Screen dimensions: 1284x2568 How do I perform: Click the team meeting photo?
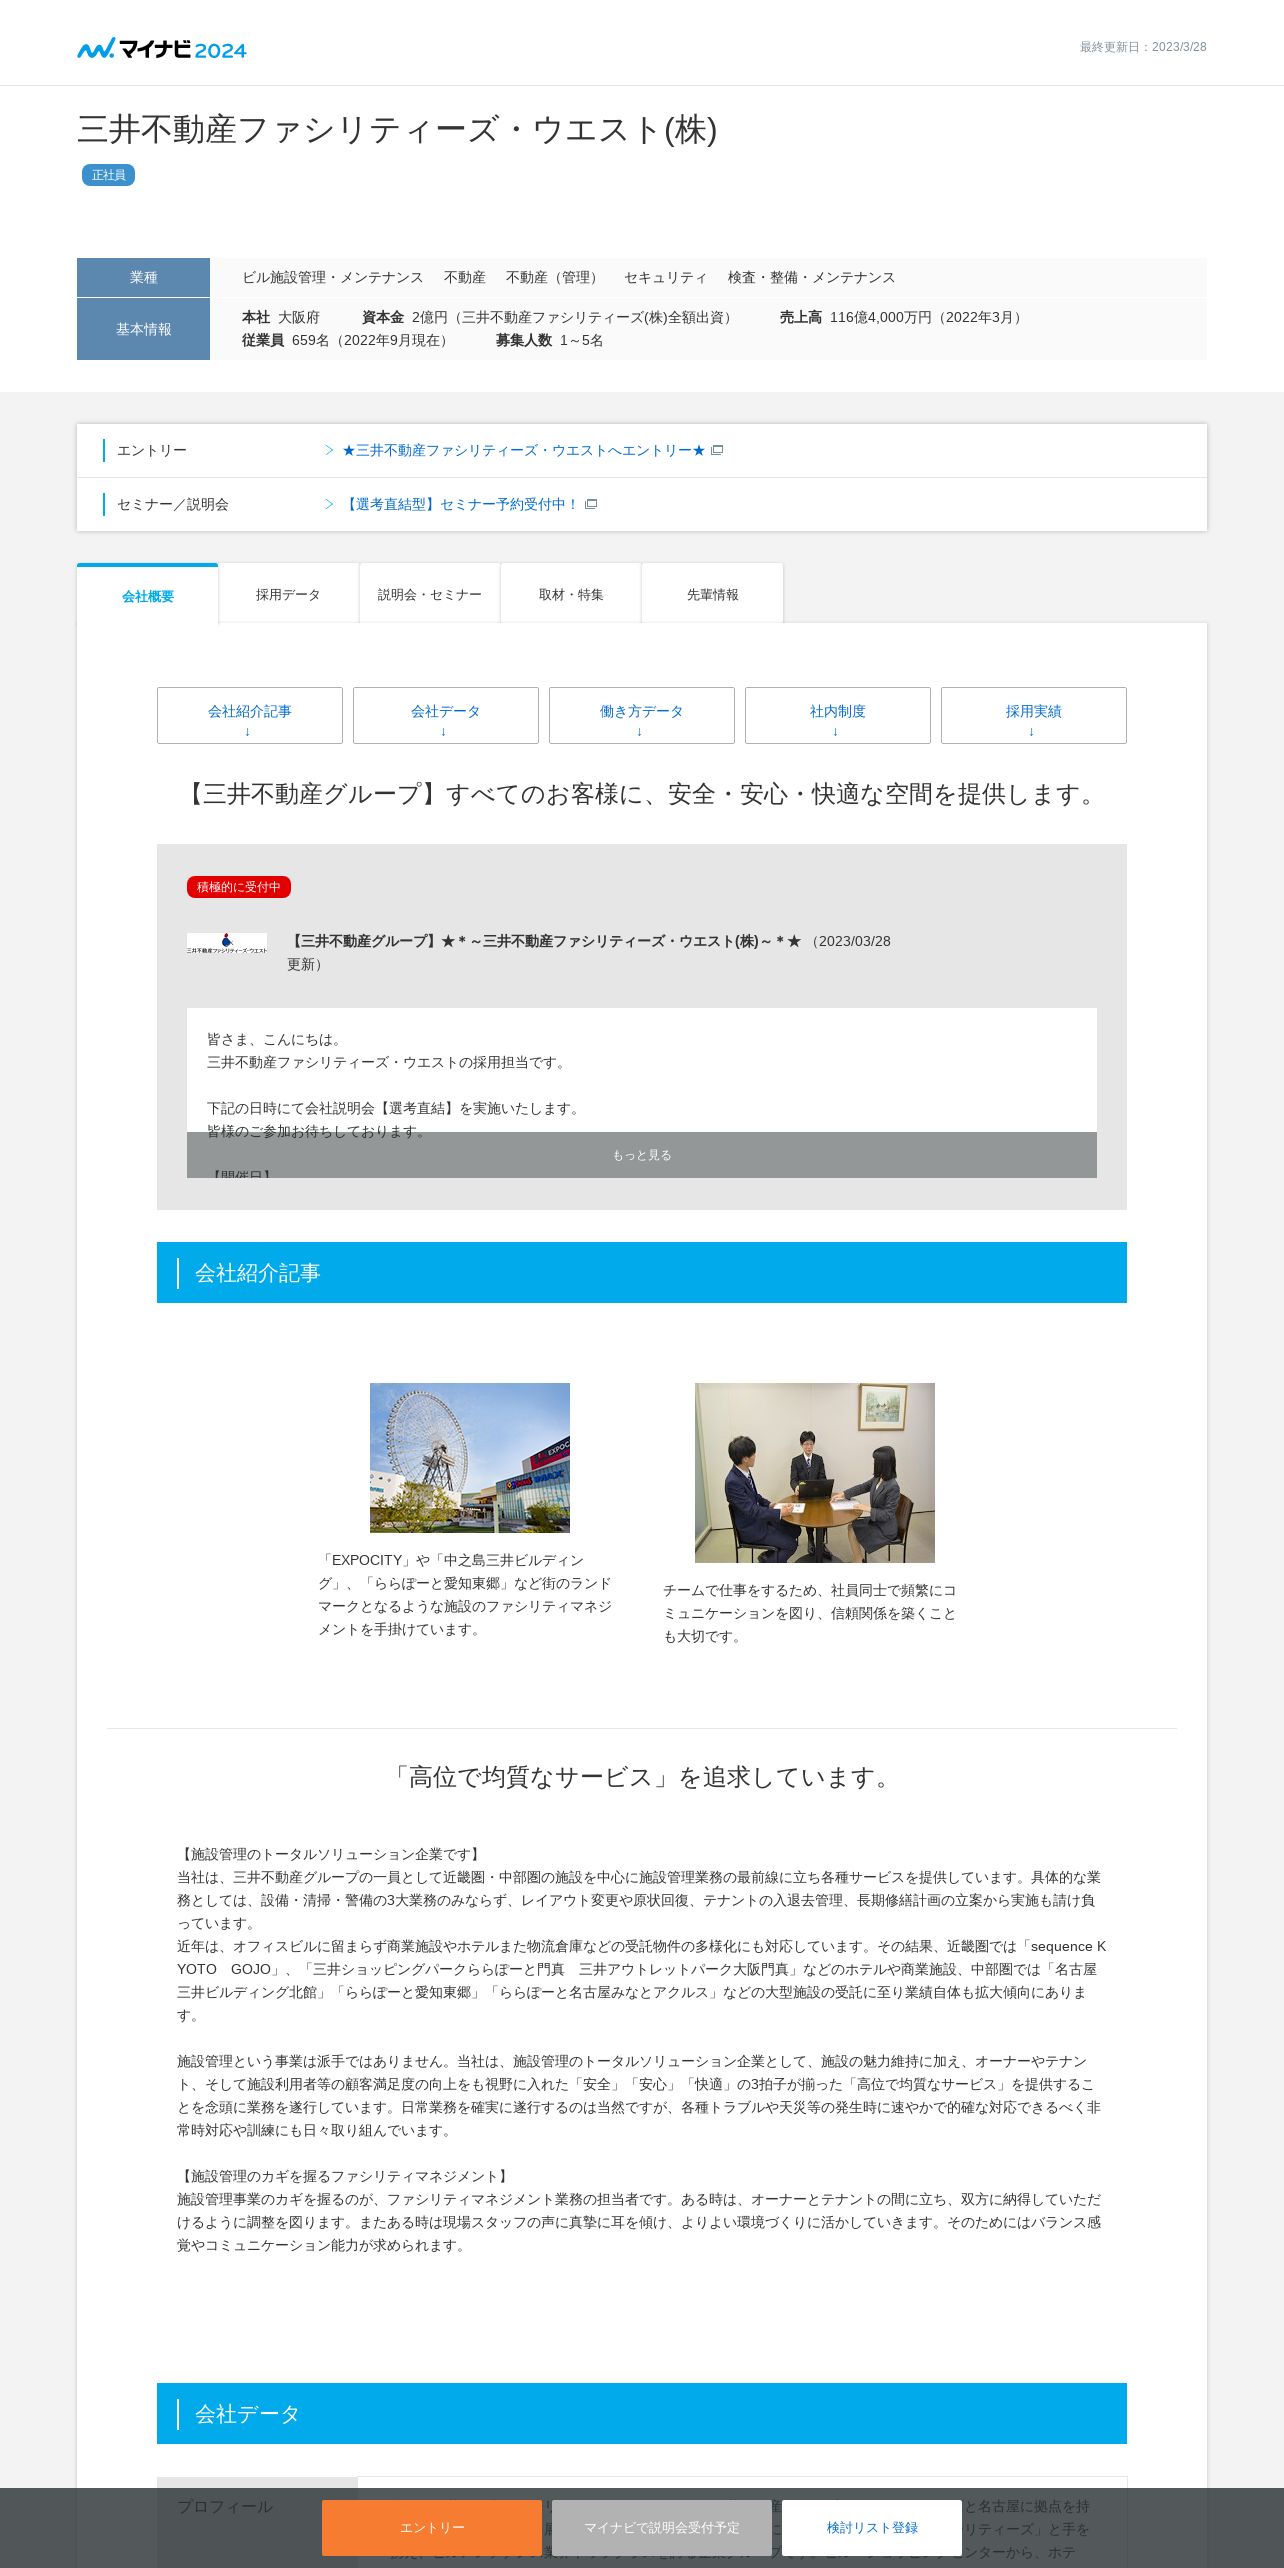815,1473
